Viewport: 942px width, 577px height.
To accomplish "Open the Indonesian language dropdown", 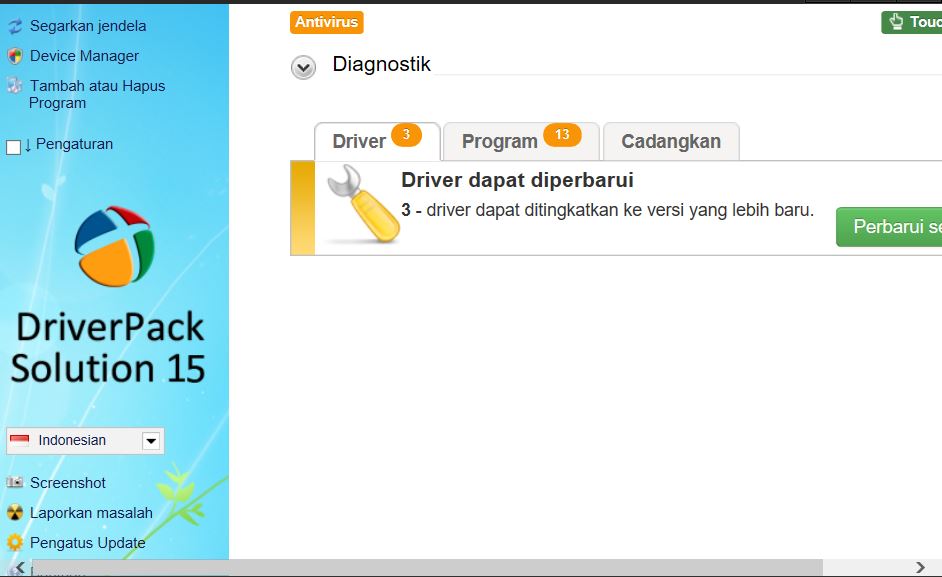I will 151,441.
